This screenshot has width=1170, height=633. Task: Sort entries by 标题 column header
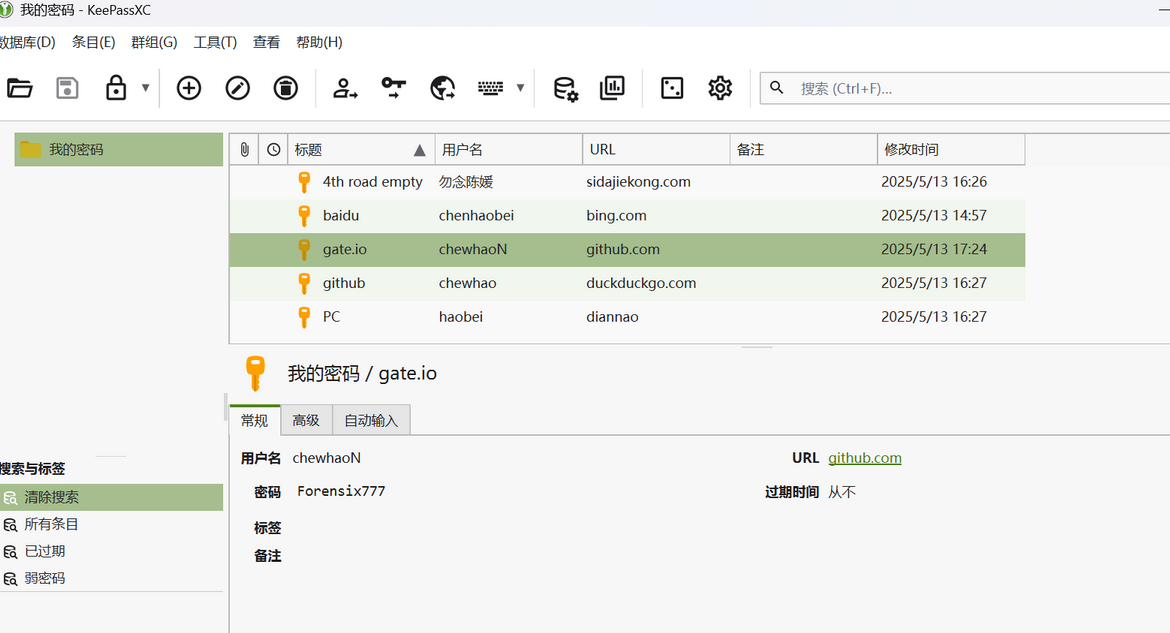[x=361, y=149]
